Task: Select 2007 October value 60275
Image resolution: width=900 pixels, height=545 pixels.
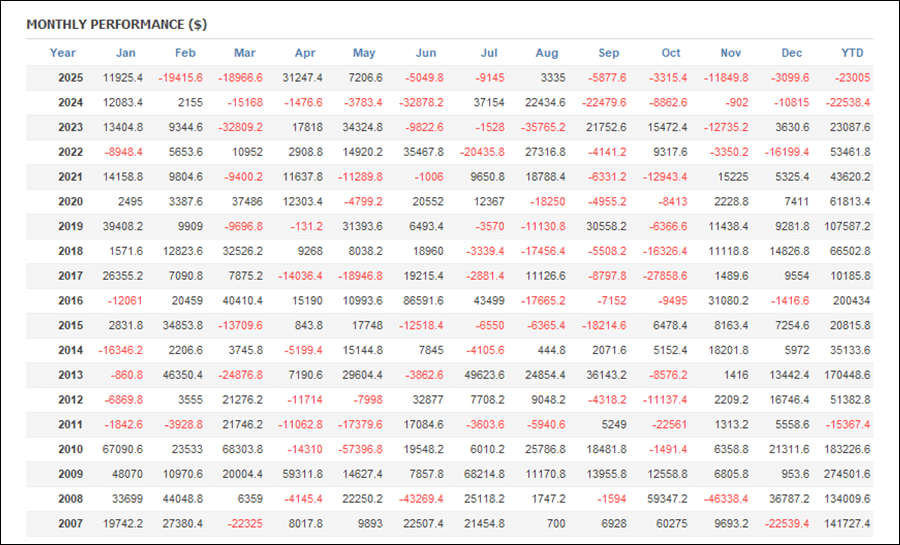Action: 668,523
